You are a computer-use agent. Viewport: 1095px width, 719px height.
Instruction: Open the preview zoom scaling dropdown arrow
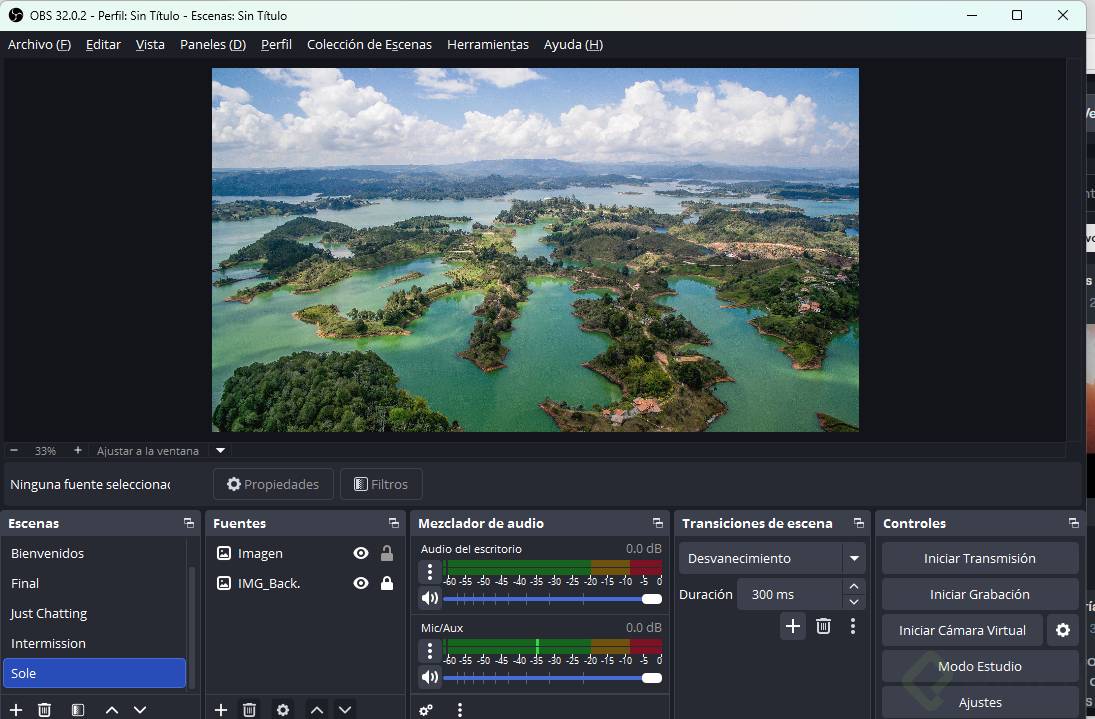(x=221, y=451)
